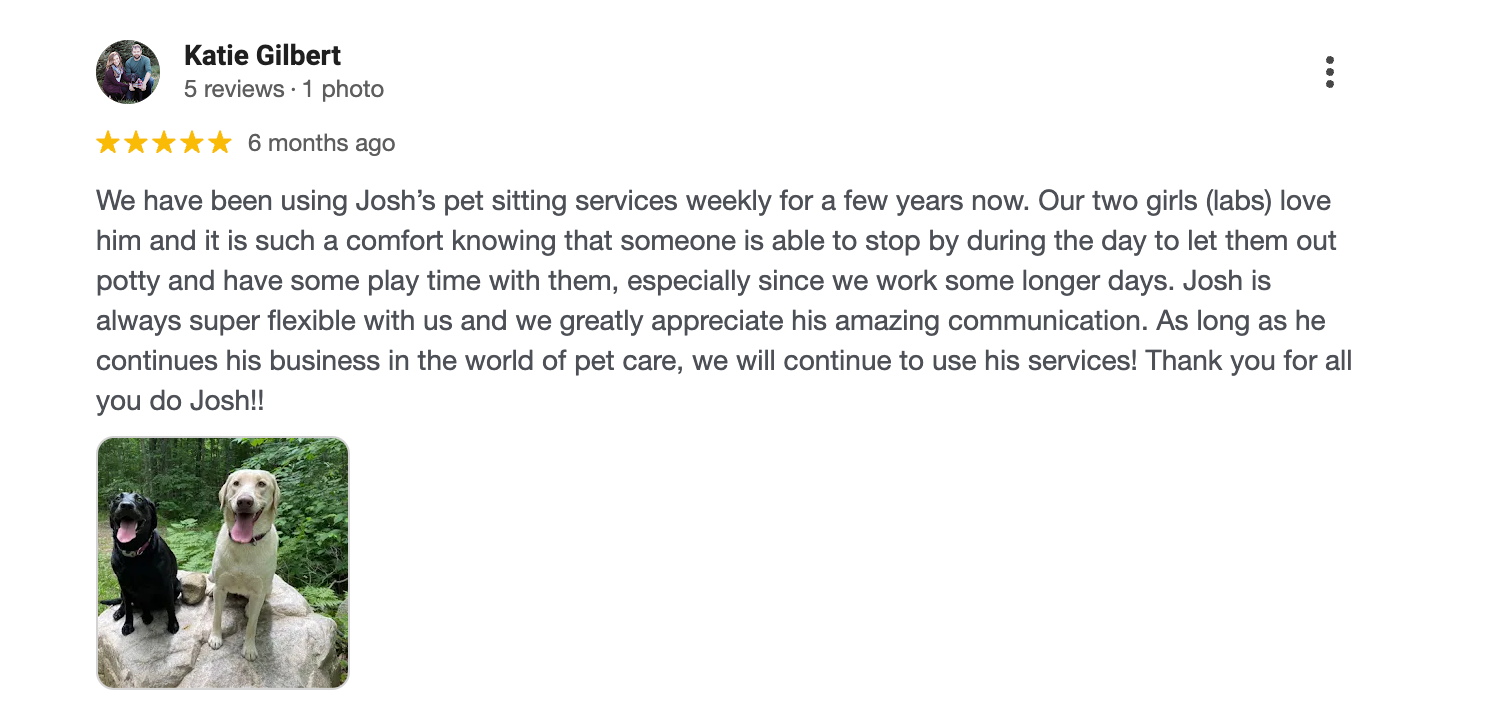
Task: Open the two dogs photo thumbnail
Action: click(x=223, y=563)
